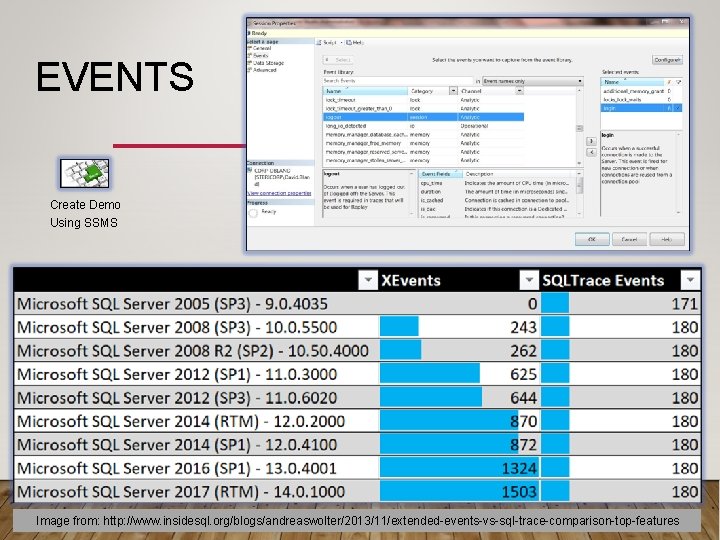Image resolution: width=720 pixels, height=540 pixels.
Task: Select the Data Storage page
Action: pyautogui.click(x=268, y=63)
